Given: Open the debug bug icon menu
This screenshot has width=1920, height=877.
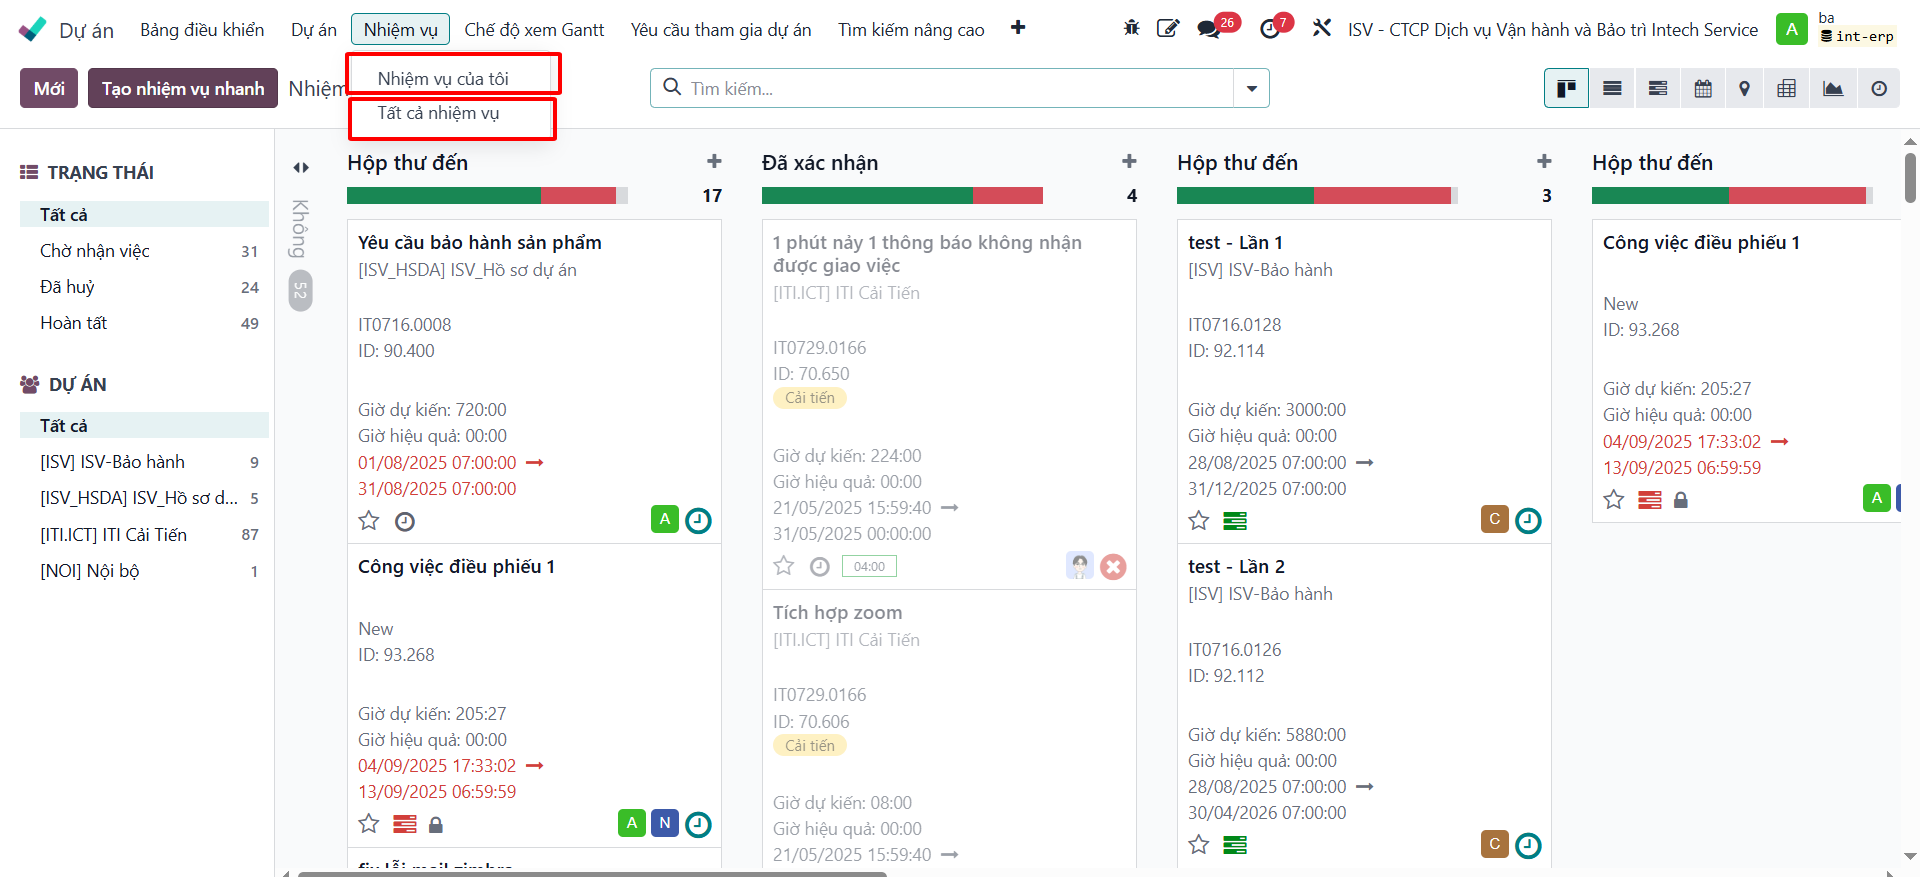Looking at the screenshot, I should point(1131,28).
